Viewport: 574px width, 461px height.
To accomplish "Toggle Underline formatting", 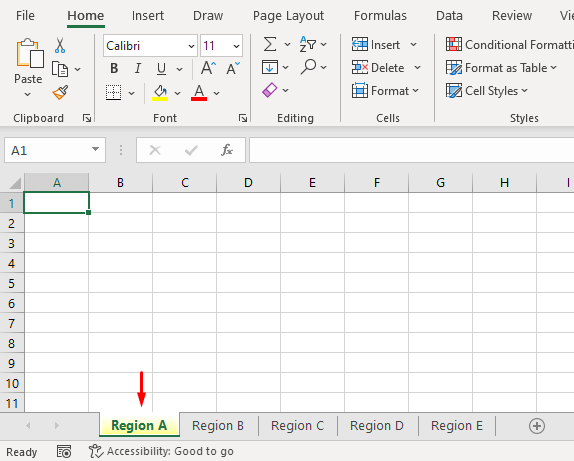I will click(x=161, y=68).
